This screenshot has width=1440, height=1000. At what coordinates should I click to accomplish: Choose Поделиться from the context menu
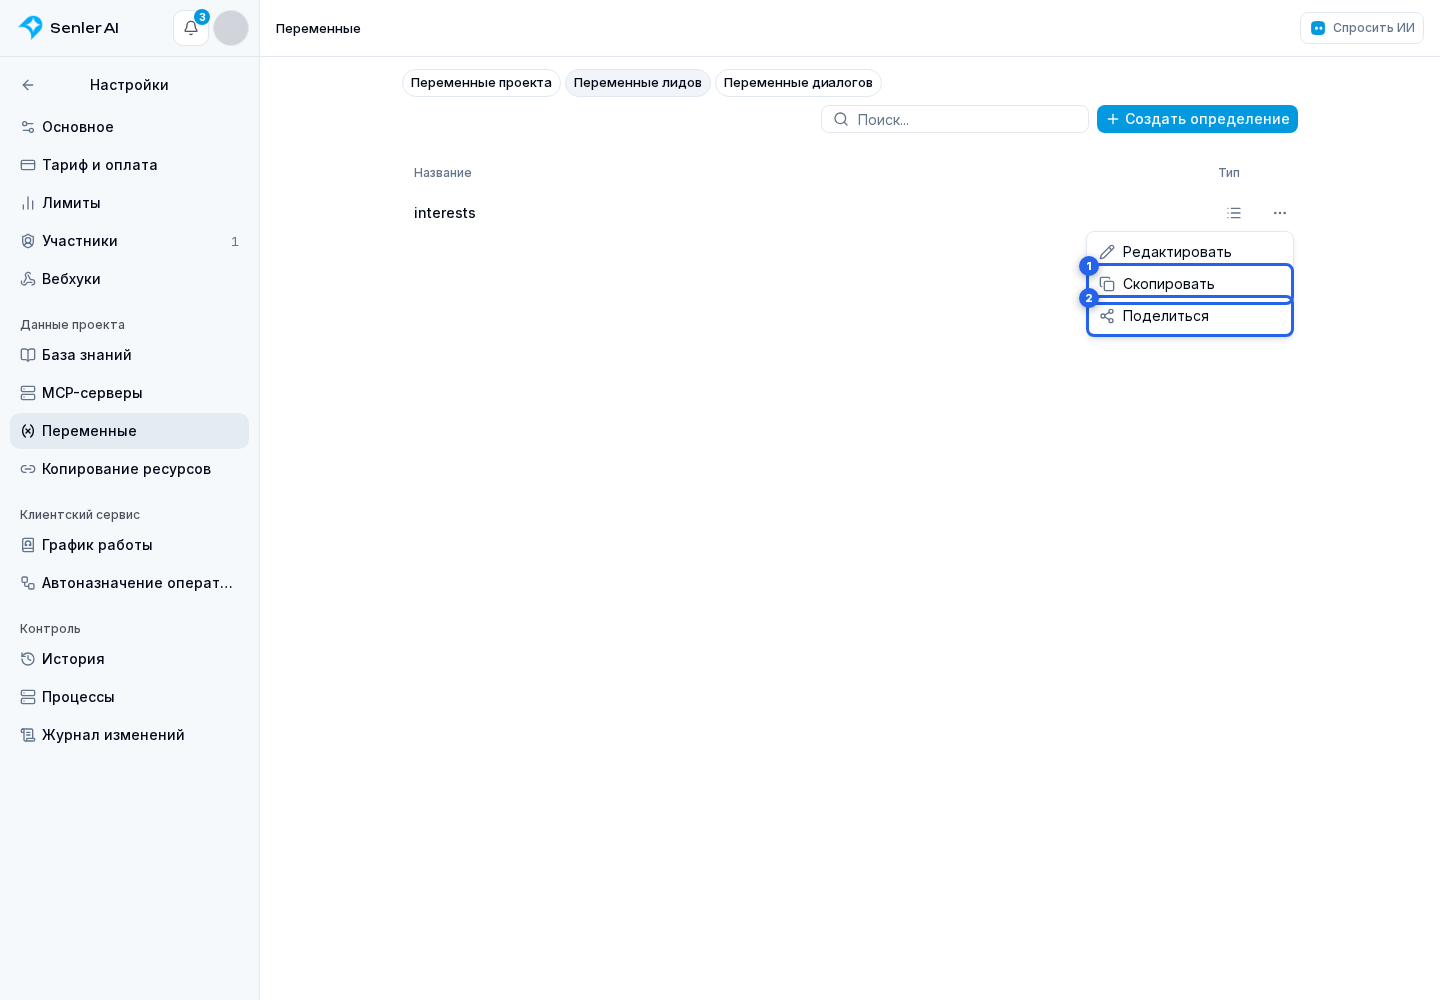click(x=1190, y=316)
